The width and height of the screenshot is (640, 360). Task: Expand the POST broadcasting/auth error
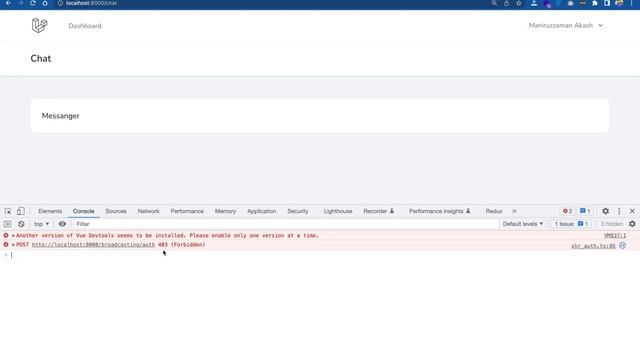click(x=13, y=244)
